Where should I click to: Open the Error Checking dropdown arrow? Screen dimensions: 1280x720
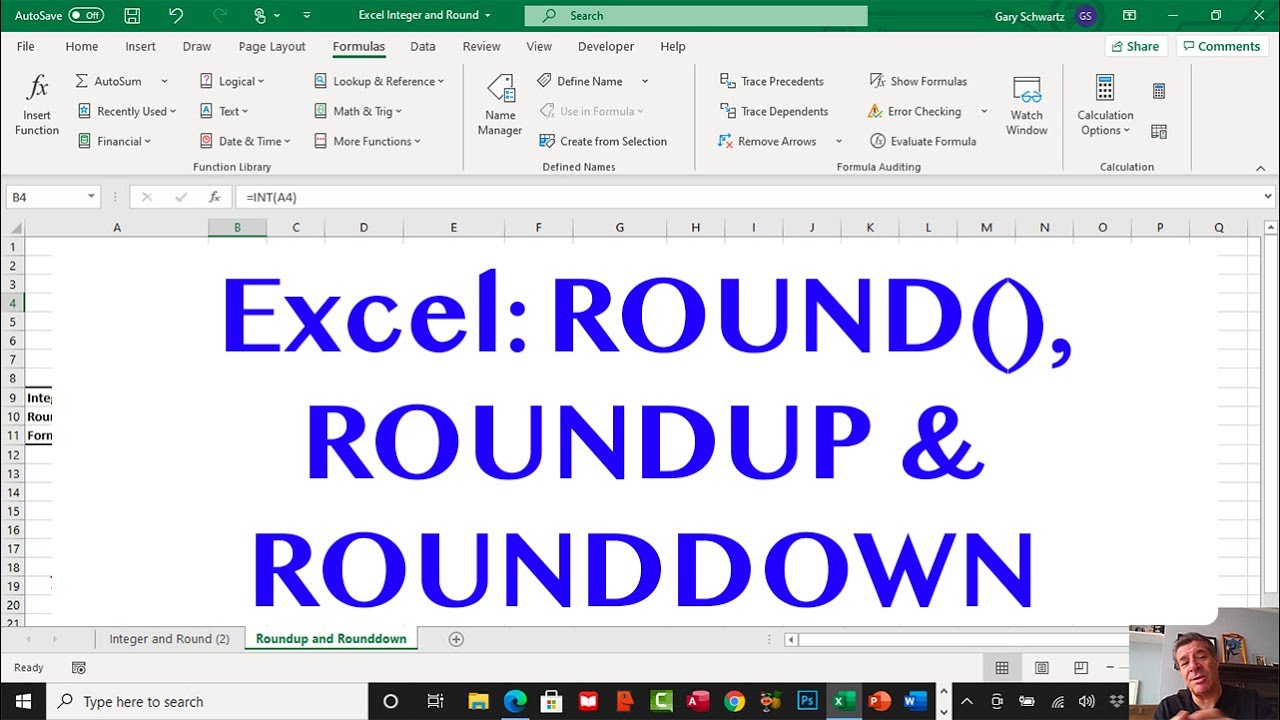pyautogui.click(x=984, y=111)
